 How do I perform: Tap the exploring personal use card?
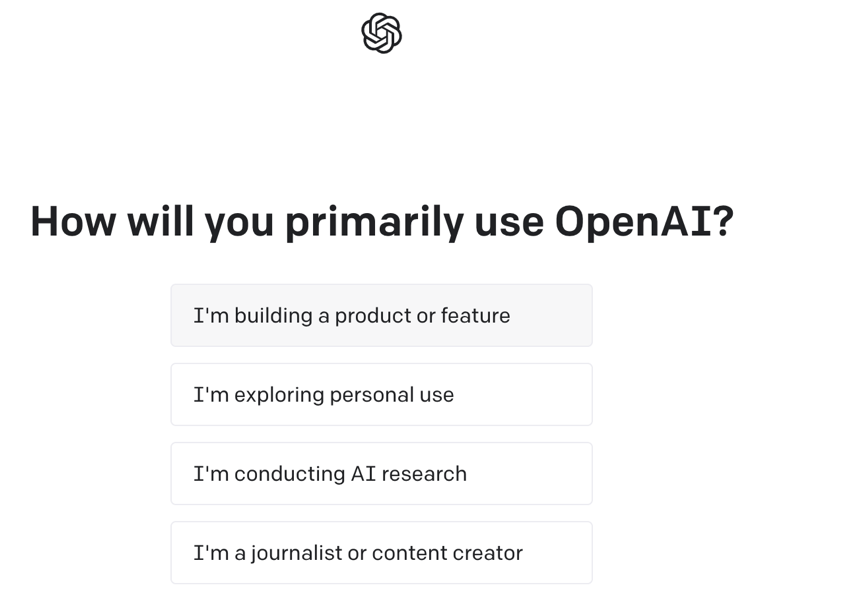(x=381, y=394)
